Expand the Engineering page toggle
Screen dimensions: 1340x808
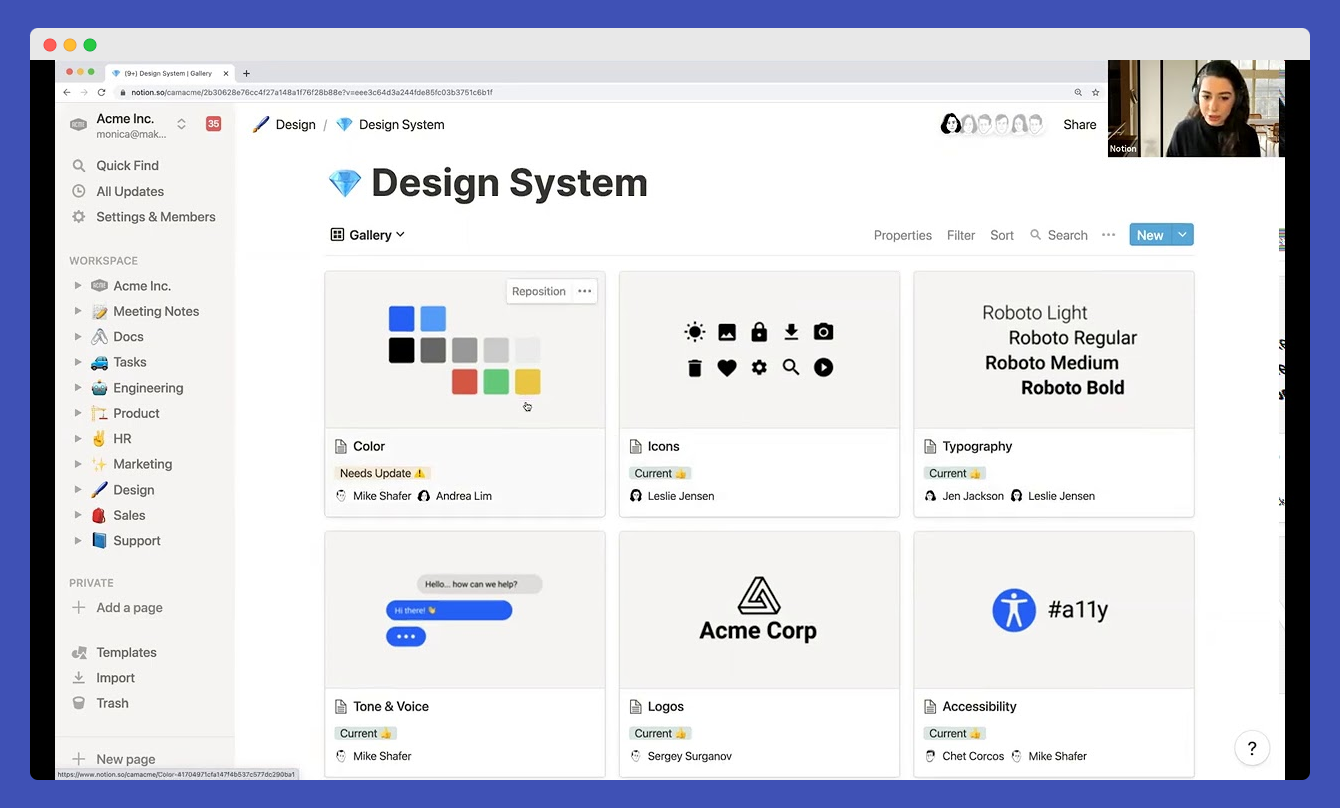point(78,388)
